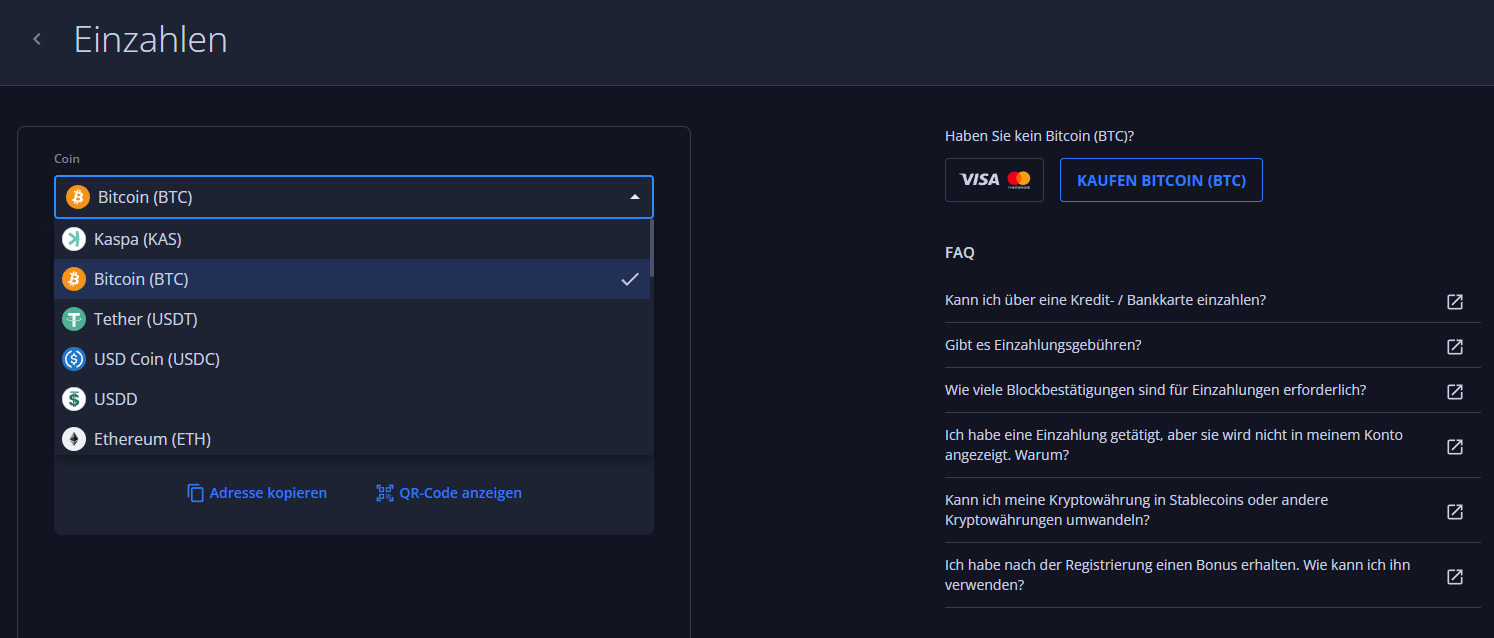Click the checkmark on the selected Bitcoin option
1494x638 pixels.
pyautogui.click(x=629, y=279)
